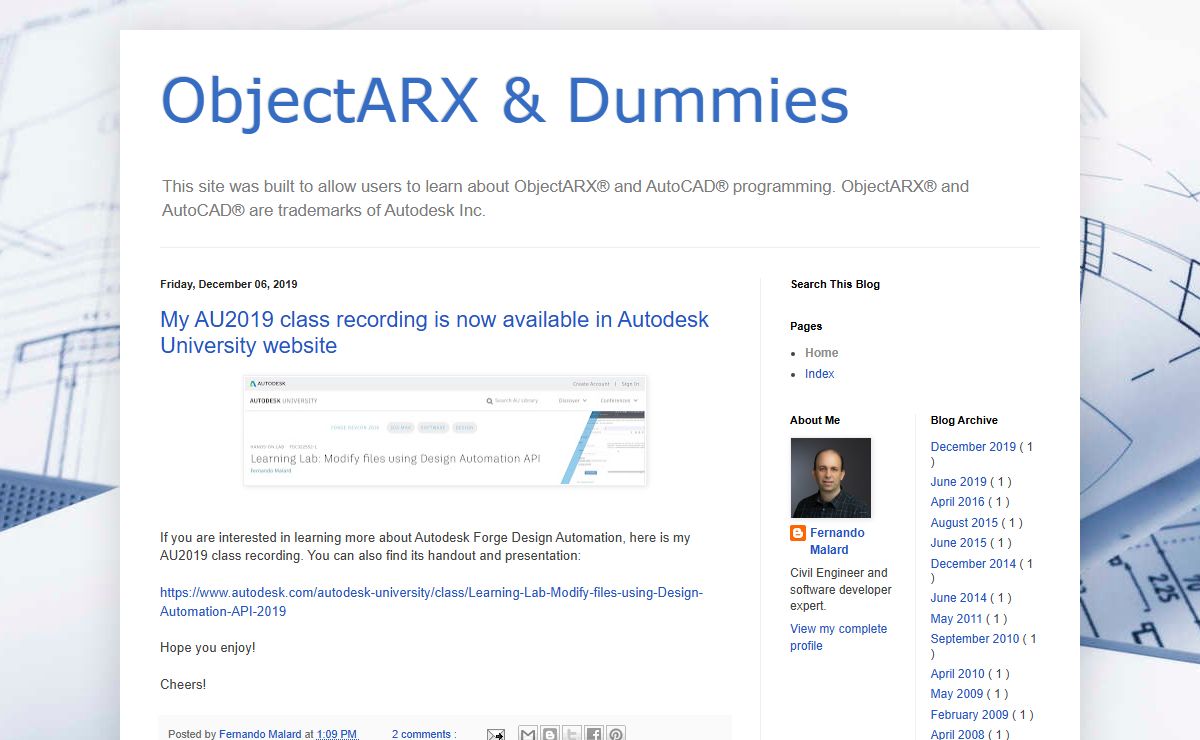
Task: Click the Friday, December 06, 2019 date header
Action: click(x=229, y=284)
